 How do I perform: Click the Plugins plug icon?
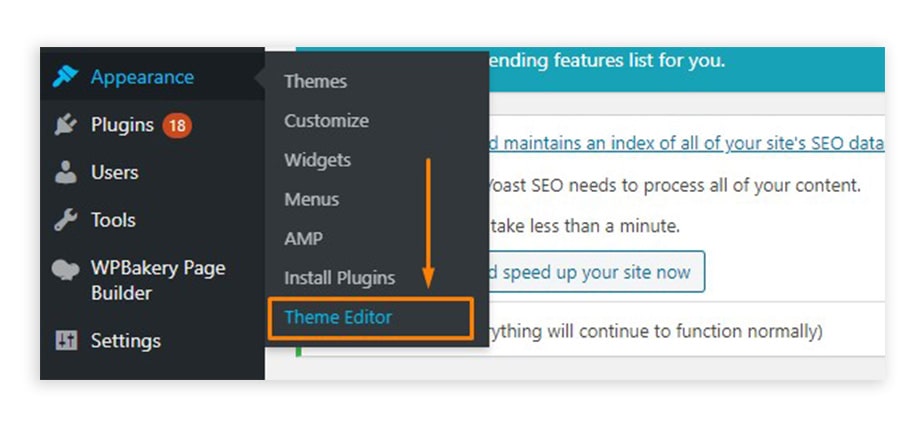pos(66,125)
